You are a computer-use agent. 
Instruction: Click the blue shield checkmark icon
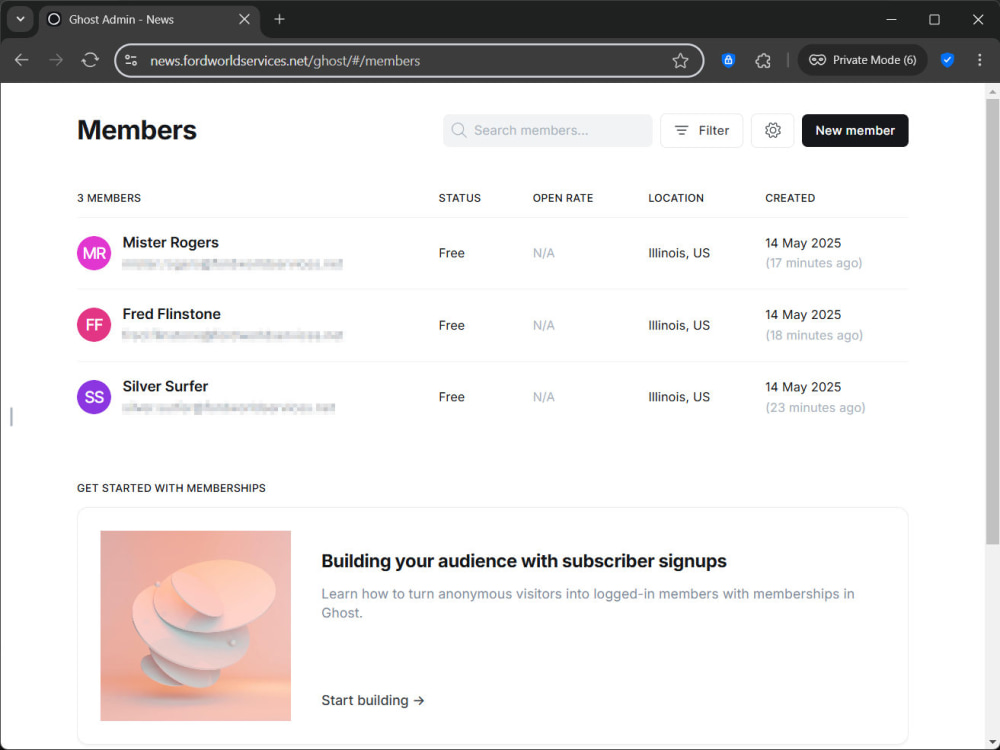[947, 60]
